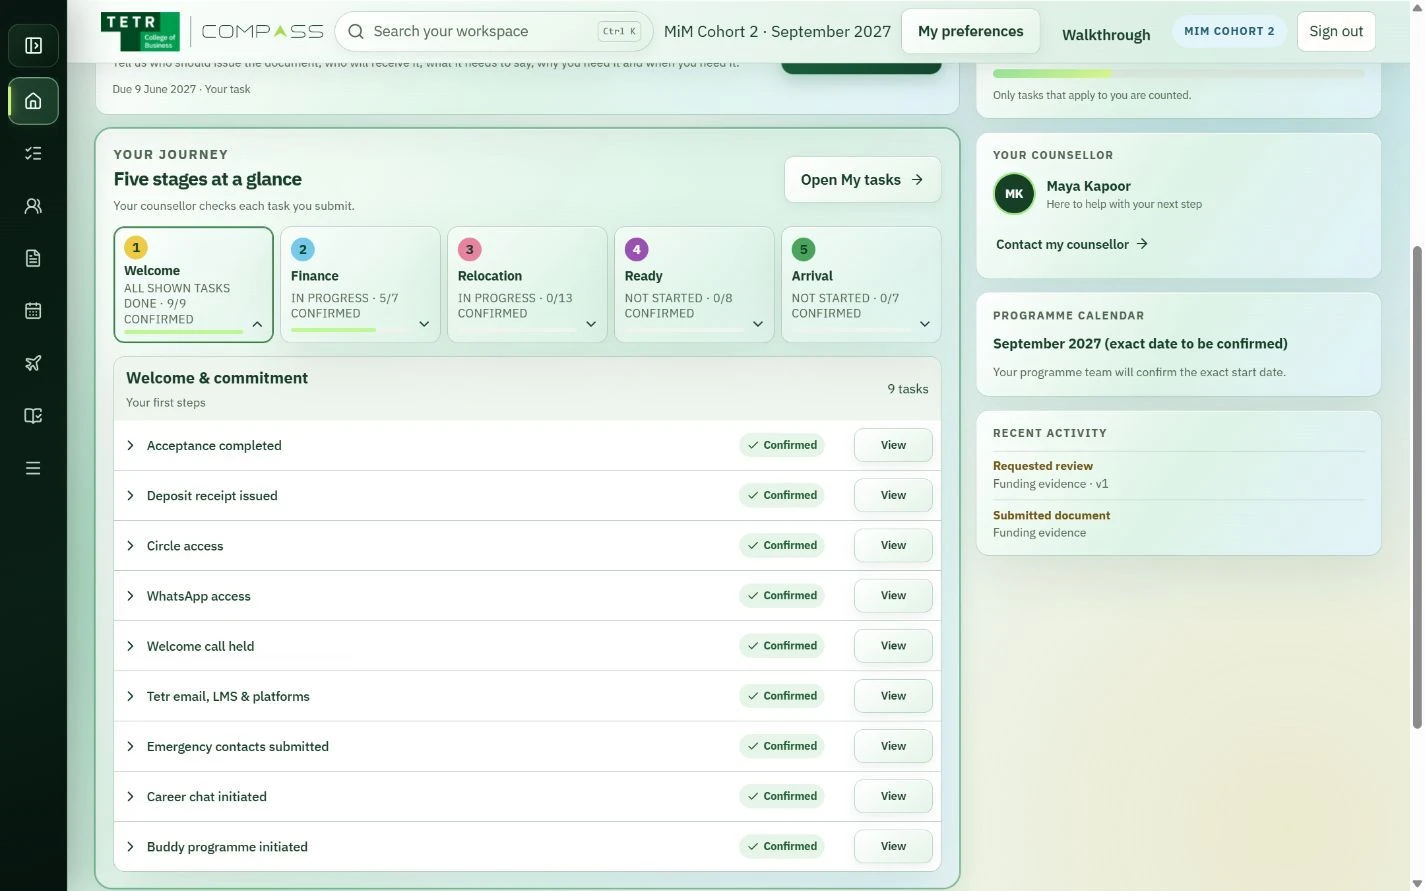This screenshot has height=891, width=1425.
Task: Click the pink stage 3 number badge
Action: [470, 250]
